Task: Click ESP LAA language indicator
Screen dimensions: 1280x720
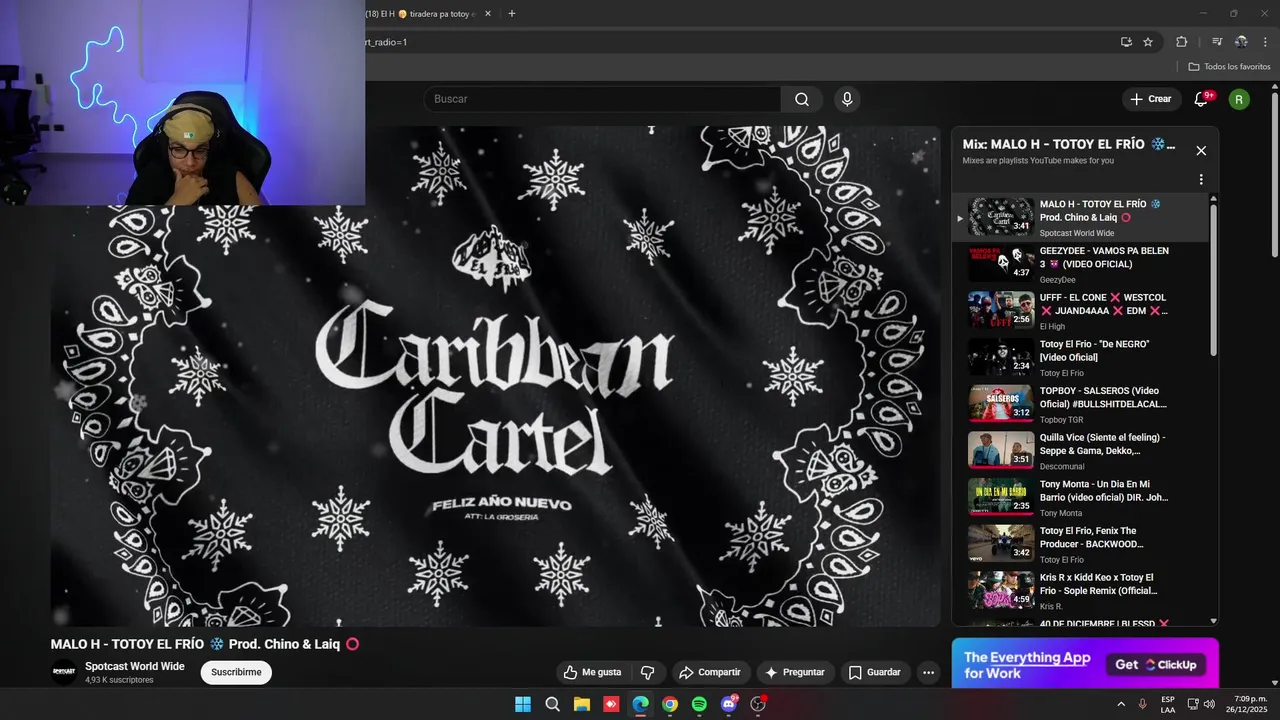Action: 1168,704
